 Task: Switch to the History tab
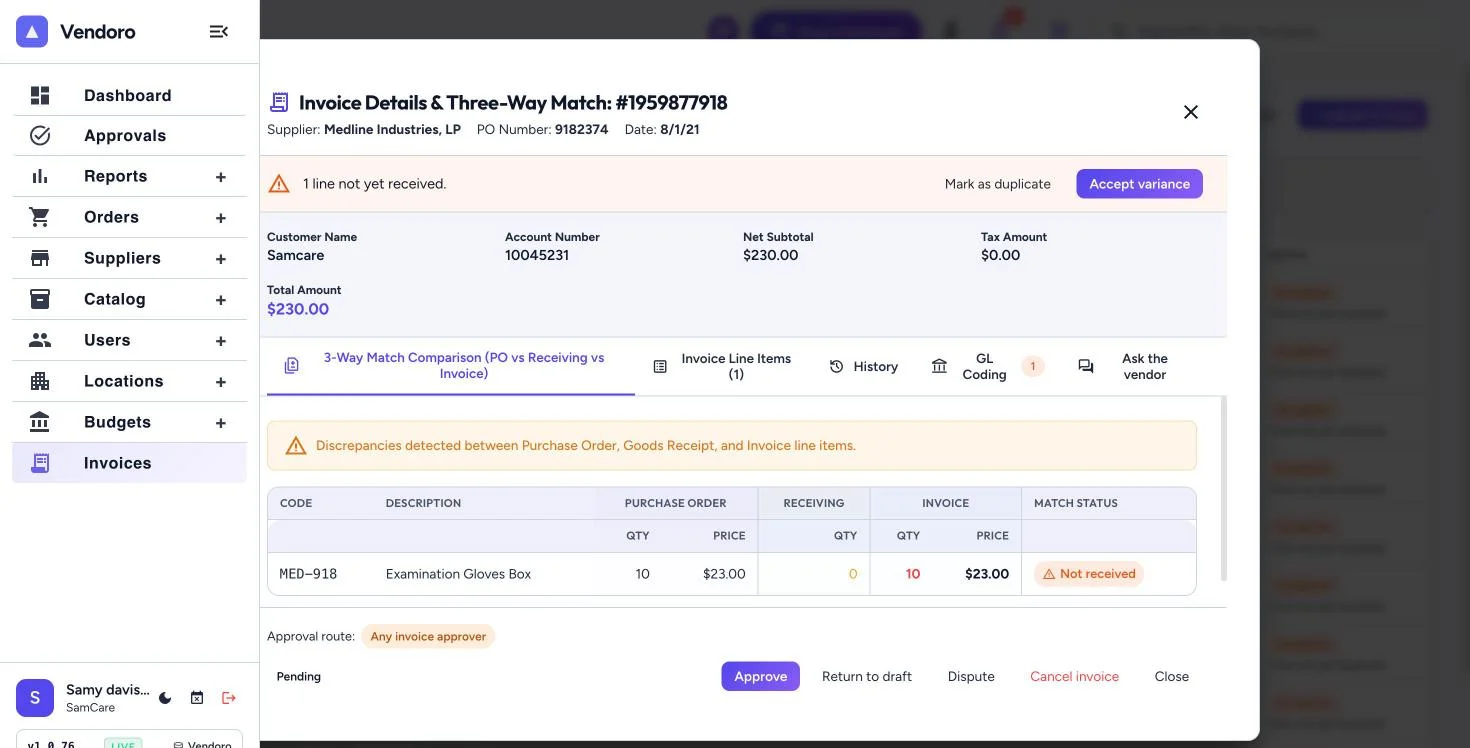click(x=864, y=366)
